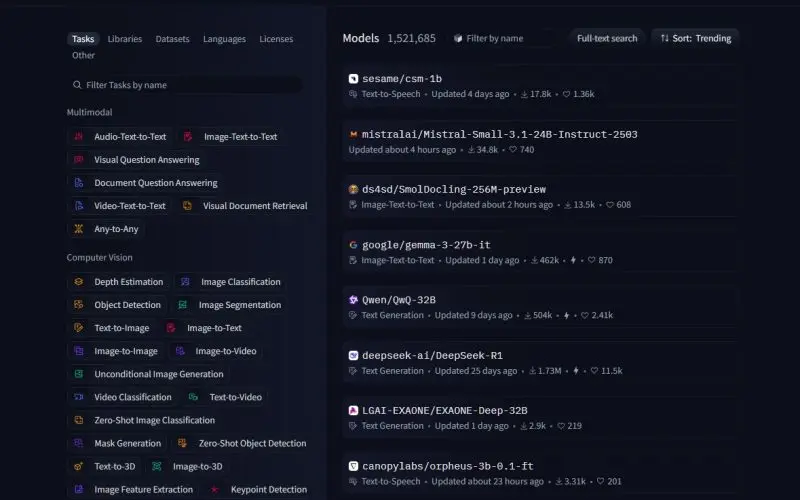Click the Filter Tasks by name field
Viewport: 800px width, 500px height.
185,85
